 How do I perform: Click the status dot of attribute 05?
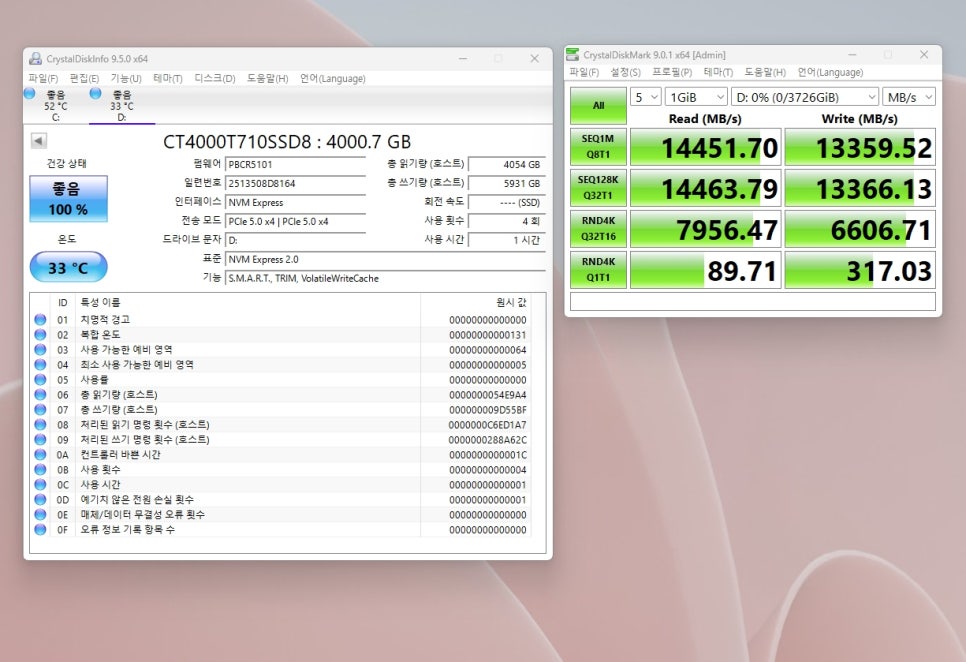[41, 379]
